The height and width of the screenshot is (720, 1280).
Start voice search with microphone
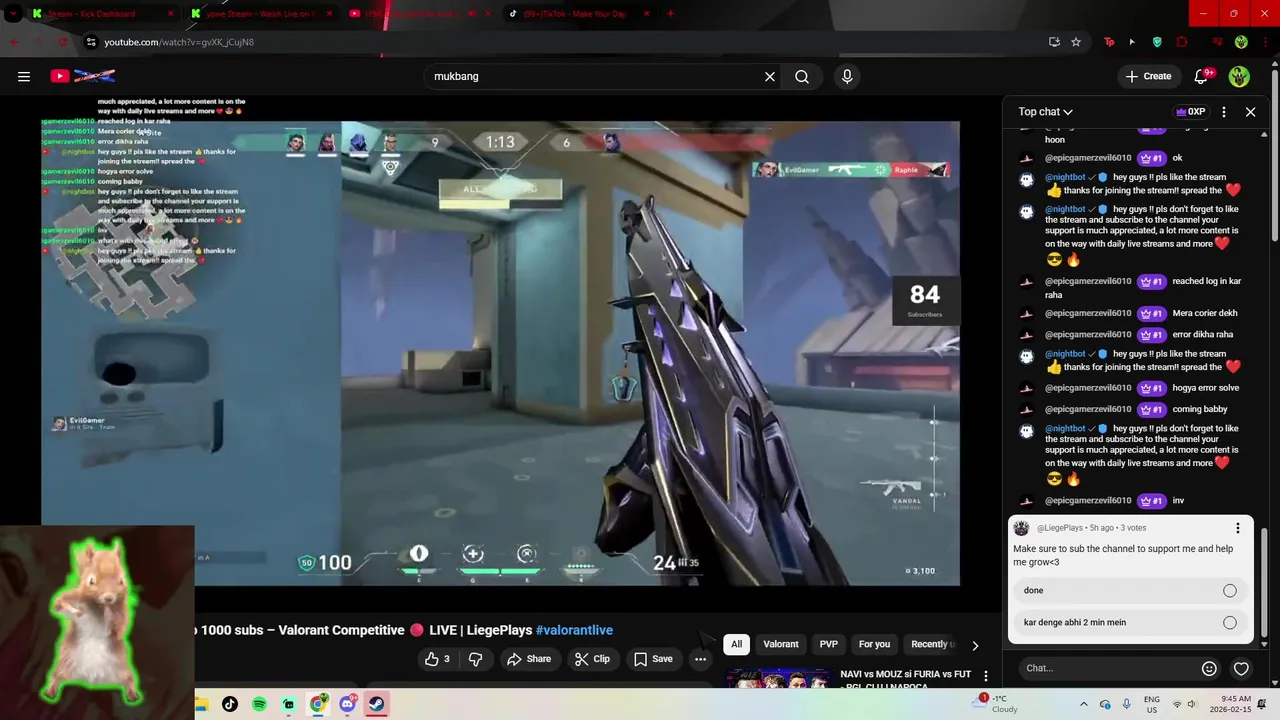click(847, 76)
